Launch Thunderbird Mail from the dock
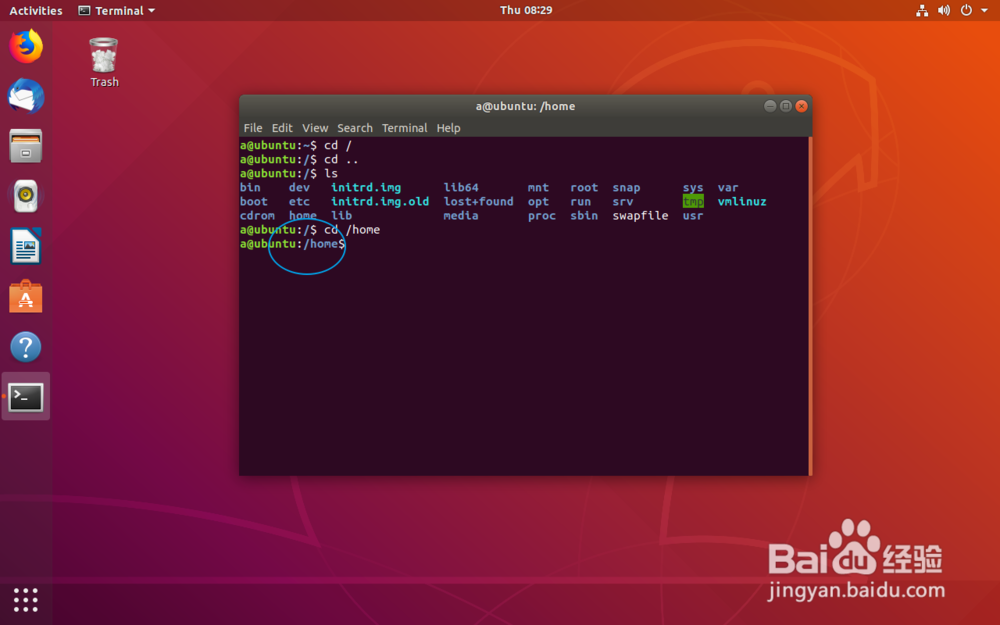1000x625 pixels. [26, 96]
